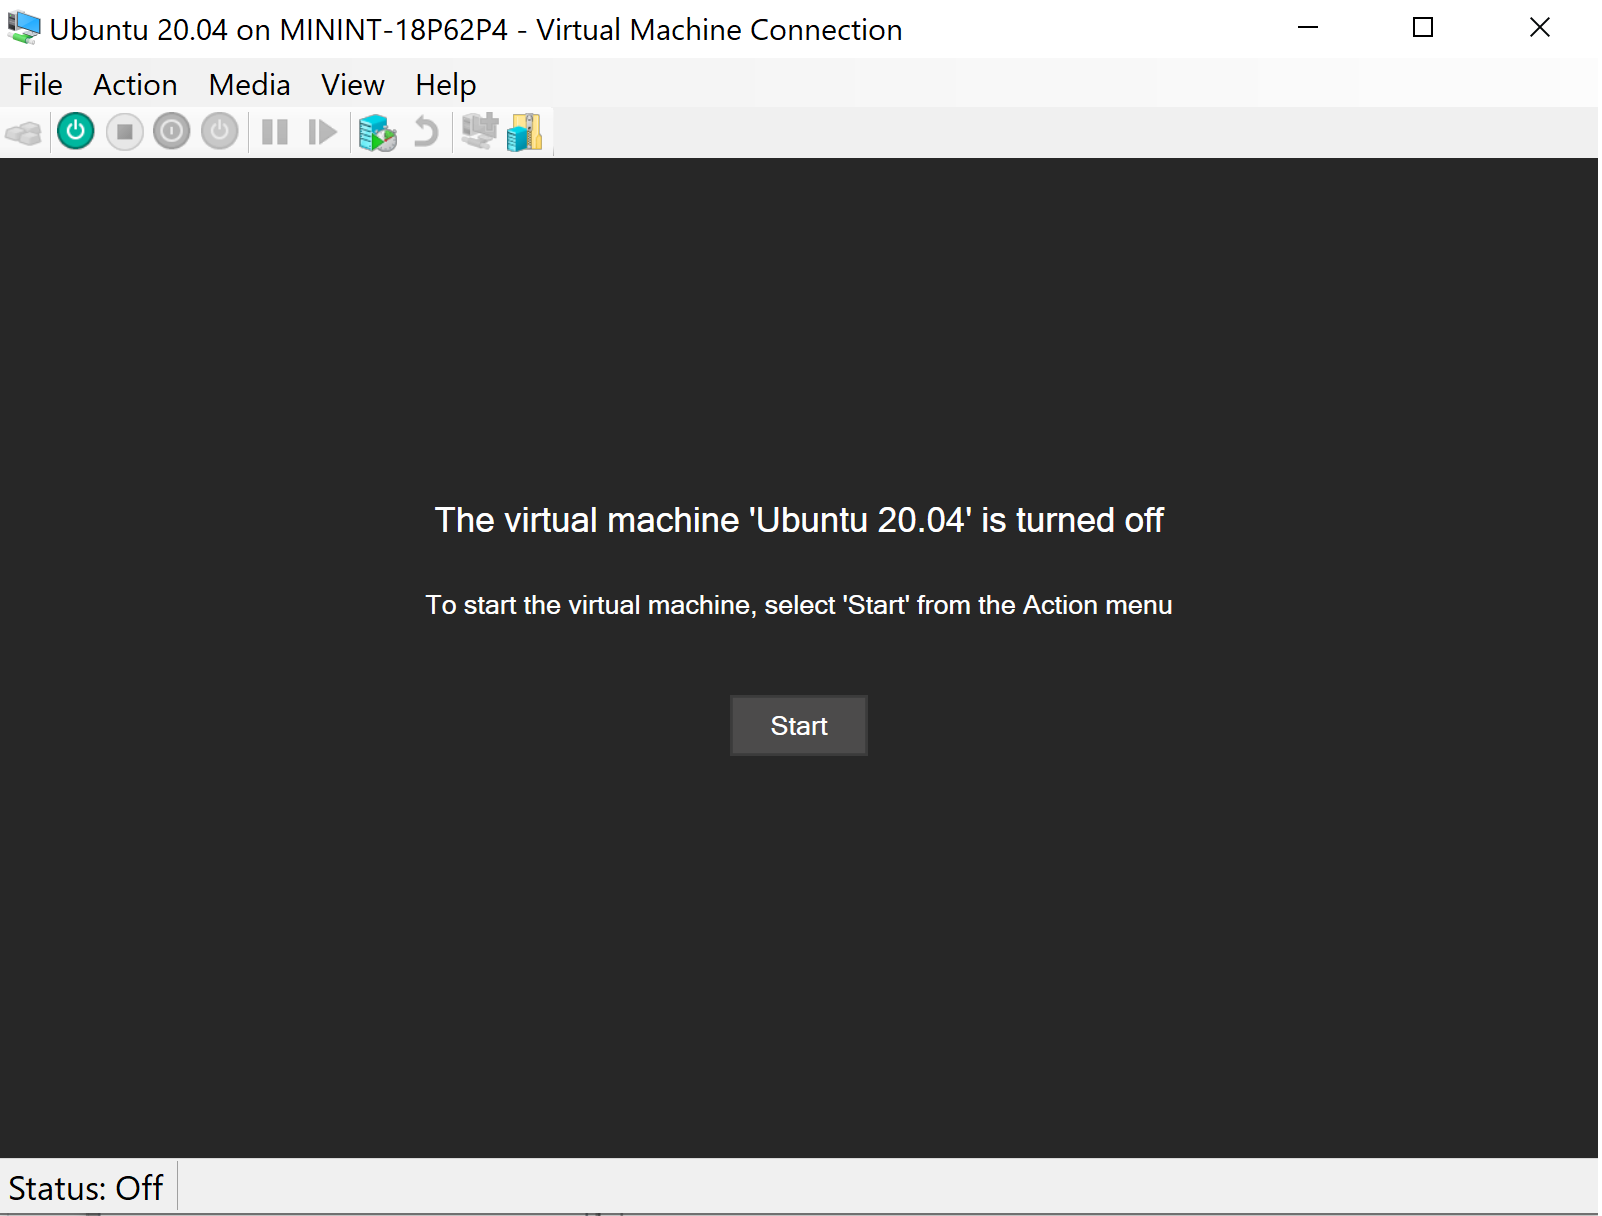Click the Shut Down toolbar icon
The height and width of the screenshot is (1216, 1602).
[172, 132]
